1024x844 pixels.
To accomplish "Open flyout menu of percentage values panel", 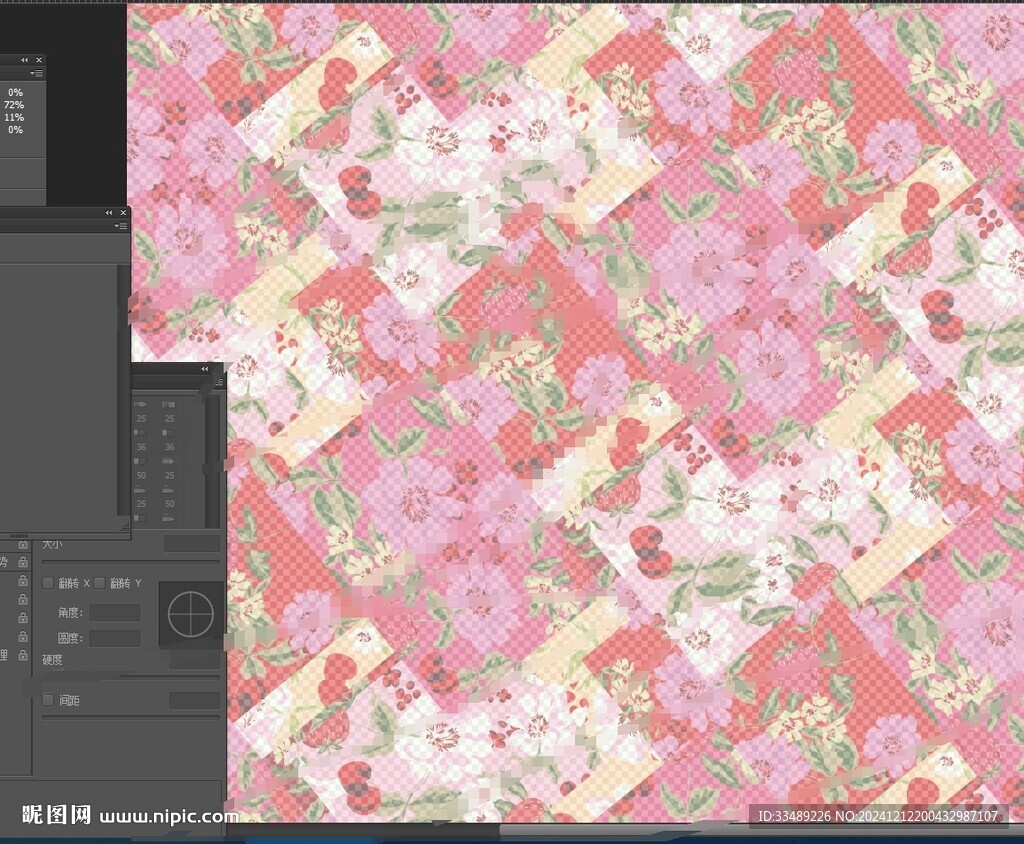I will [37, 73].
